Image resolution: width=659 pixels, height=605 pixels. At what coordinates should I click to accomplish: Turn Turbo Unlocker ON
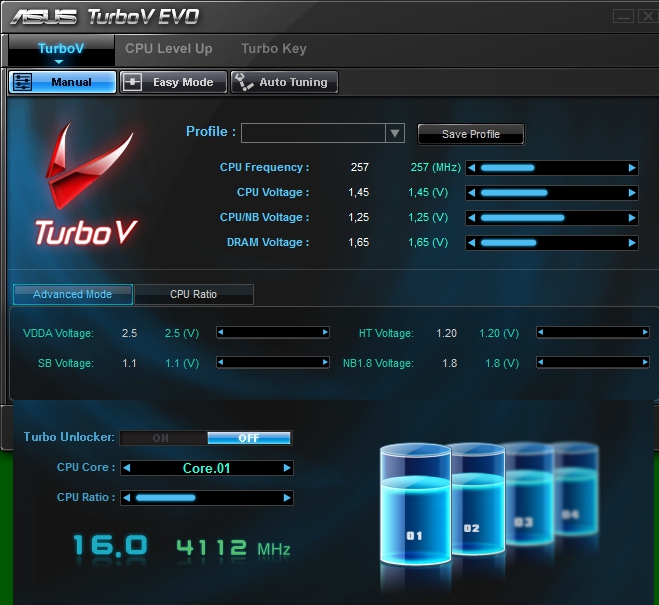click(x=163, y=438)
